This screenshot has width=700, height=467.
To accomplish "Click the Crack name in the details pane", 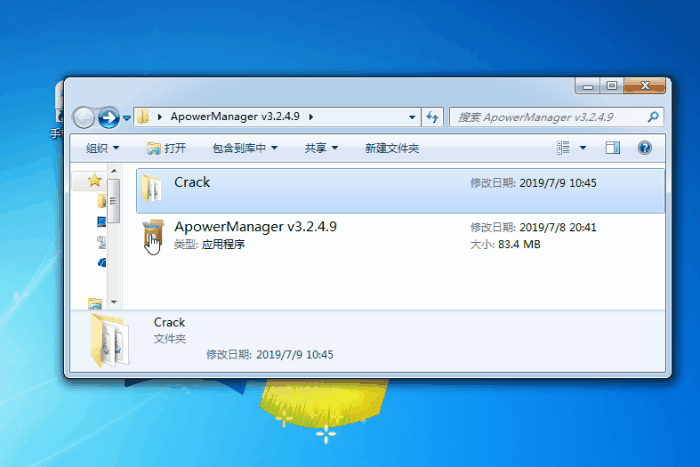I will coord(169,322).
